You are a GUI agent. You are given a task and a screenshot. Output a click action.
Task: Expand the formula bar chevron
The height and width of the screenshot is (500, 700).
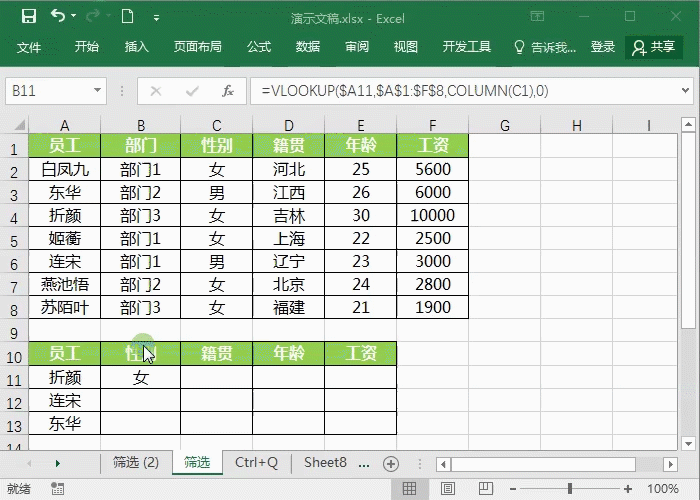(x=685, y=91)
